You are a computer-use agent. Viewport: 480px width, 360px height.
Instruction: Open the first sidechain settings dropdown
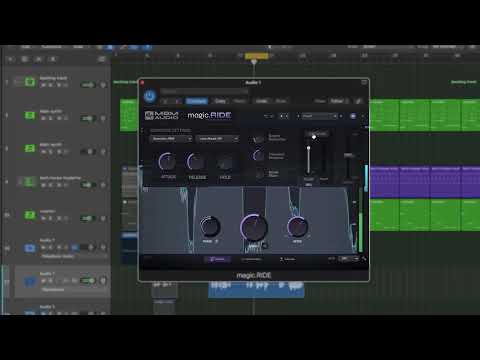(171, 139)
